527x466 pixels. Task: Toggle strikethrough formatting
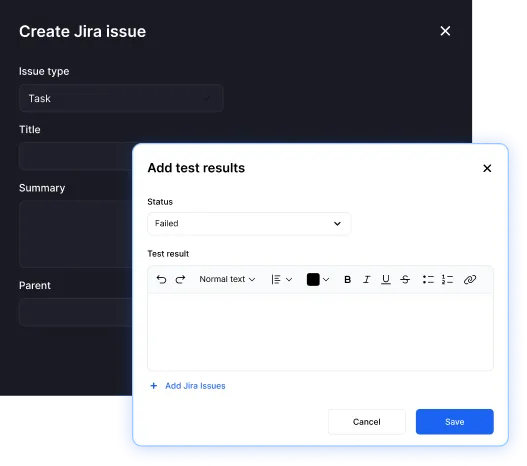(405, 279)
